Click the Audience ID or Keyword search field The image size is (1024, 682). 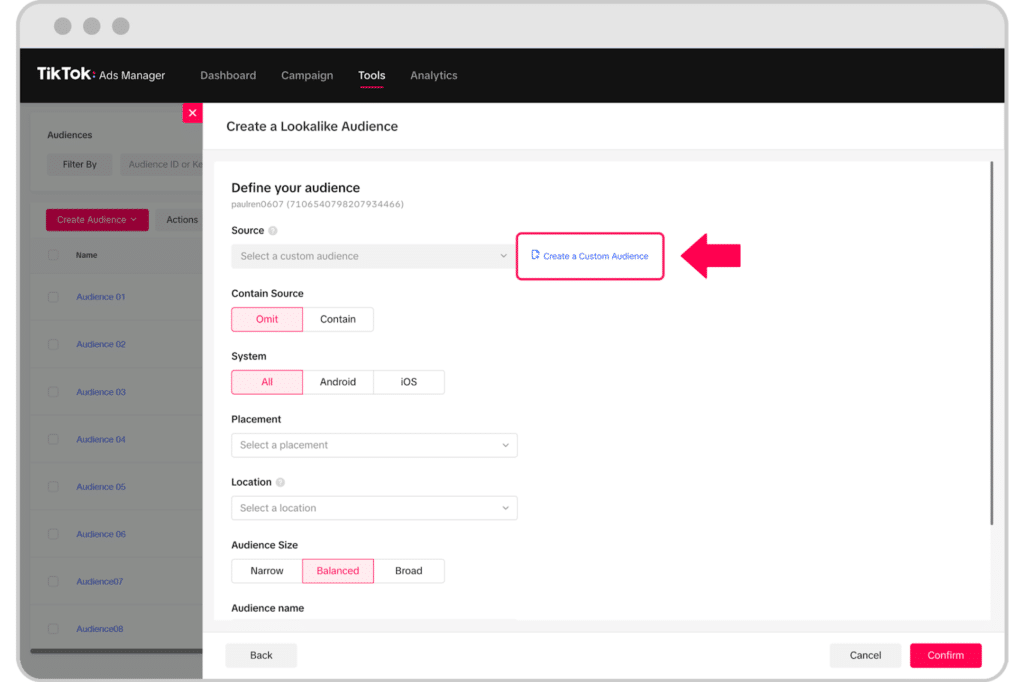click(165, 164)
